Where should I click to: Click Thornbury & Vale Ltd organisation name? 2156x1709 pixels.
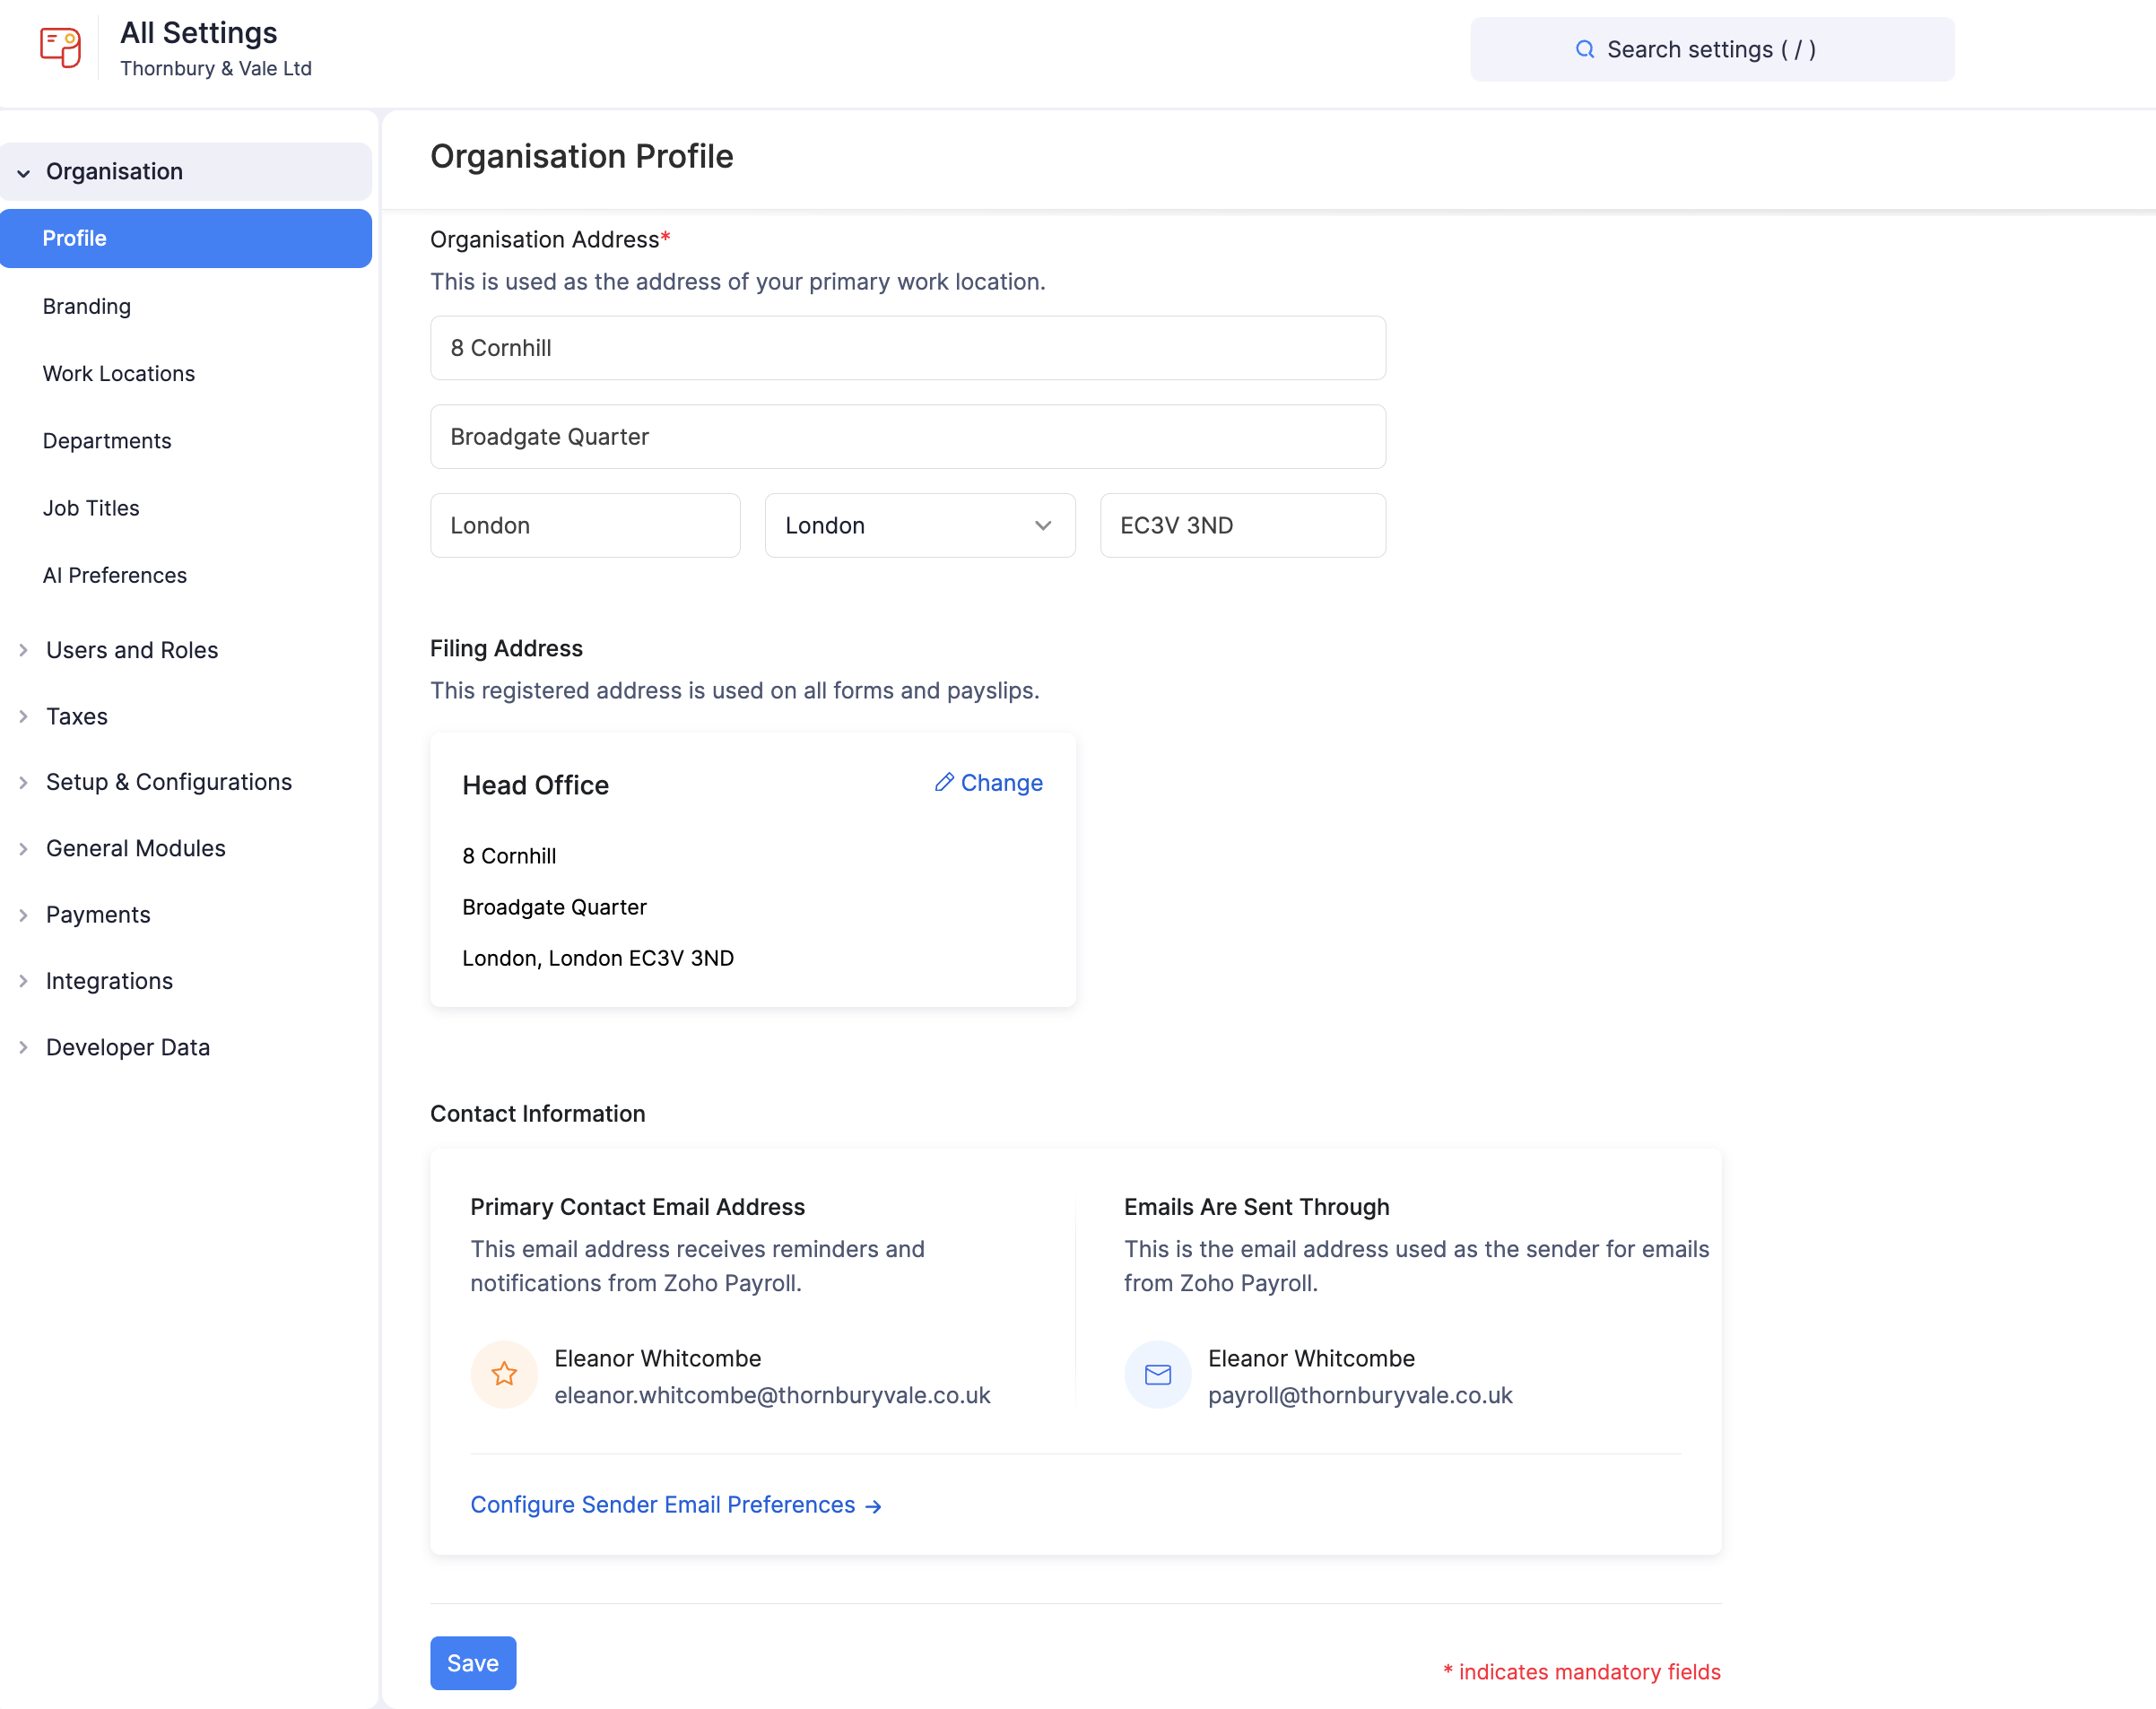(x=216, y=68)
